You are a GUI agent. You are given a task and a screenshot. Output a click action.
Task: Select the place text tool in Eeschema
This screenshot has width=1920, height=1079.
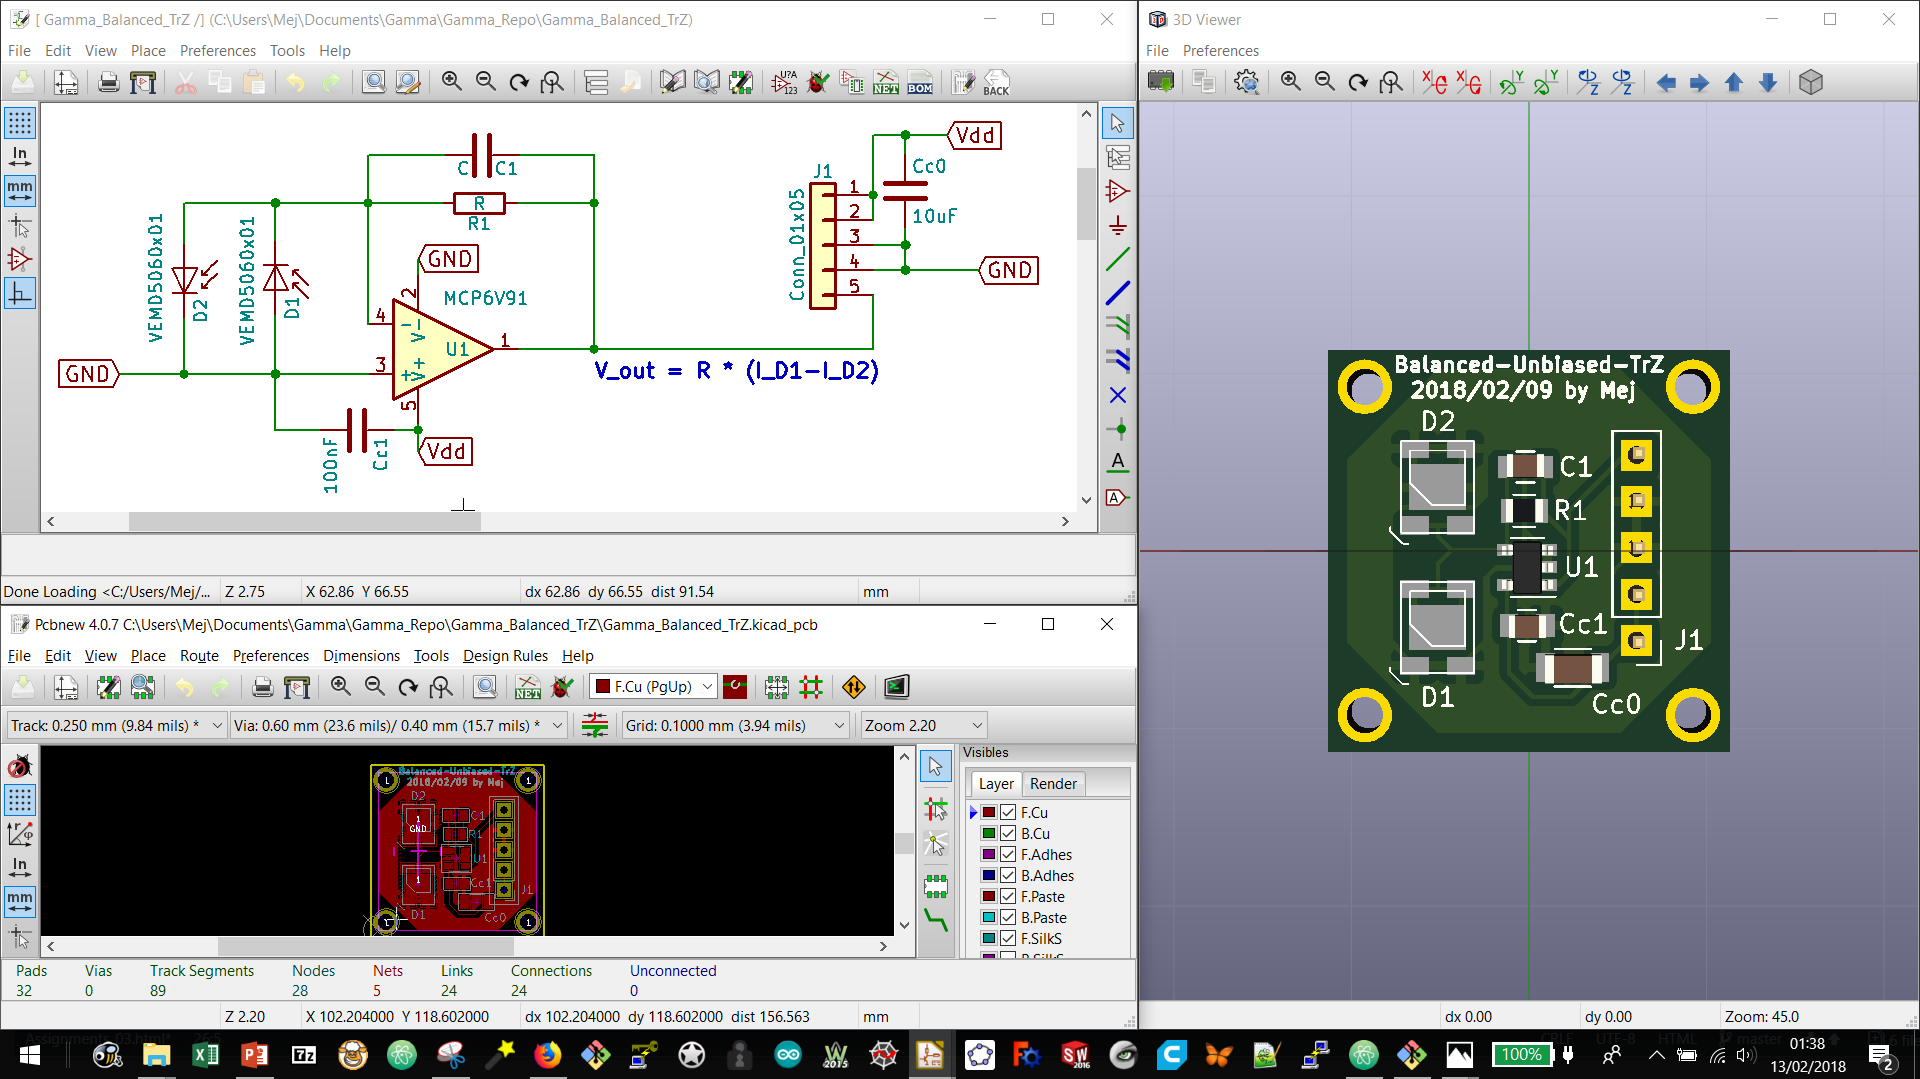click(1118, 463)
